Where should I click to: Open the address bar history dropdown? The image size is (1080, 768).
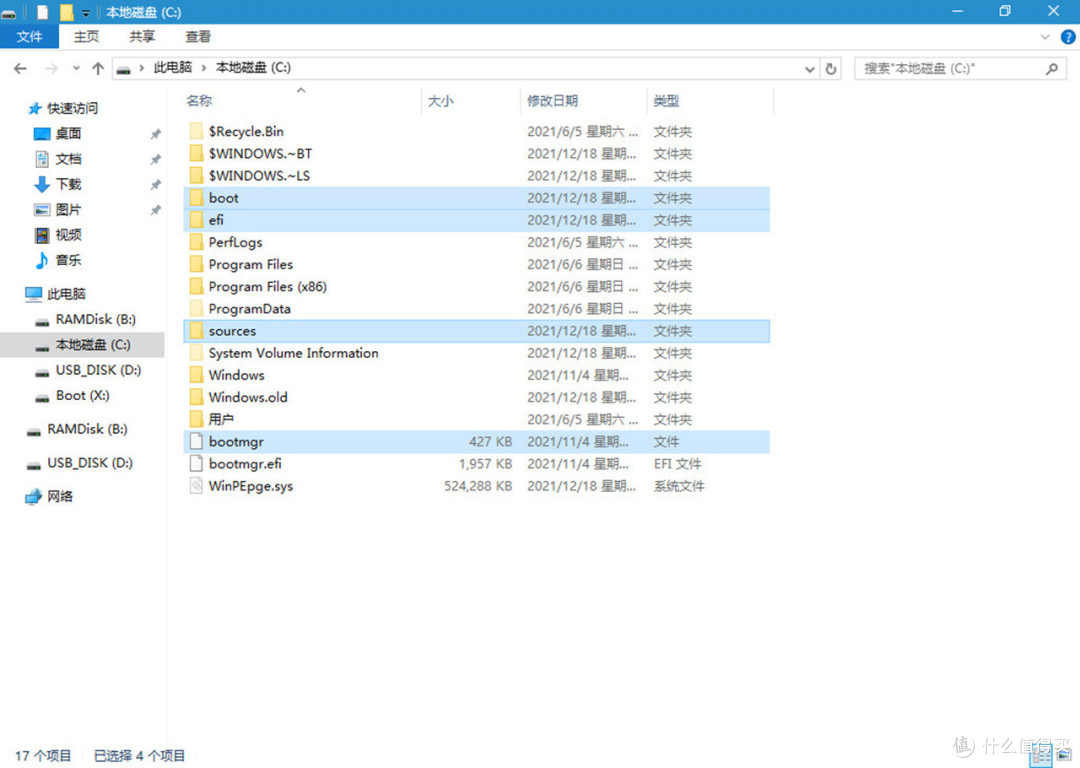coord(810,68)
